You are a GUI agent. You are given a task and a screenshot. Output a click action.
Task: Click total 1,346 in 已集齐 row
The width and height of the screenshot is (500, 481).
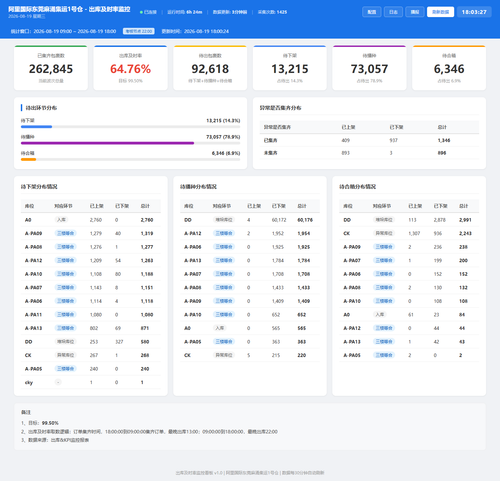click(444, 140)
